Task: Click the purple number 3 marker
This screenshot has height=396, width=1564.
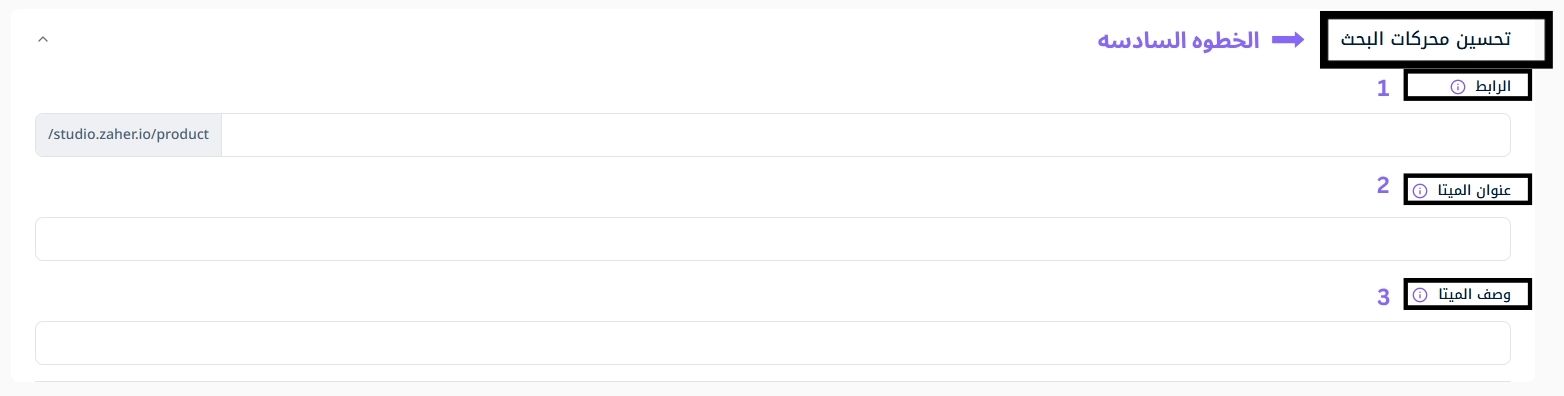Action: coord(1383,297)
